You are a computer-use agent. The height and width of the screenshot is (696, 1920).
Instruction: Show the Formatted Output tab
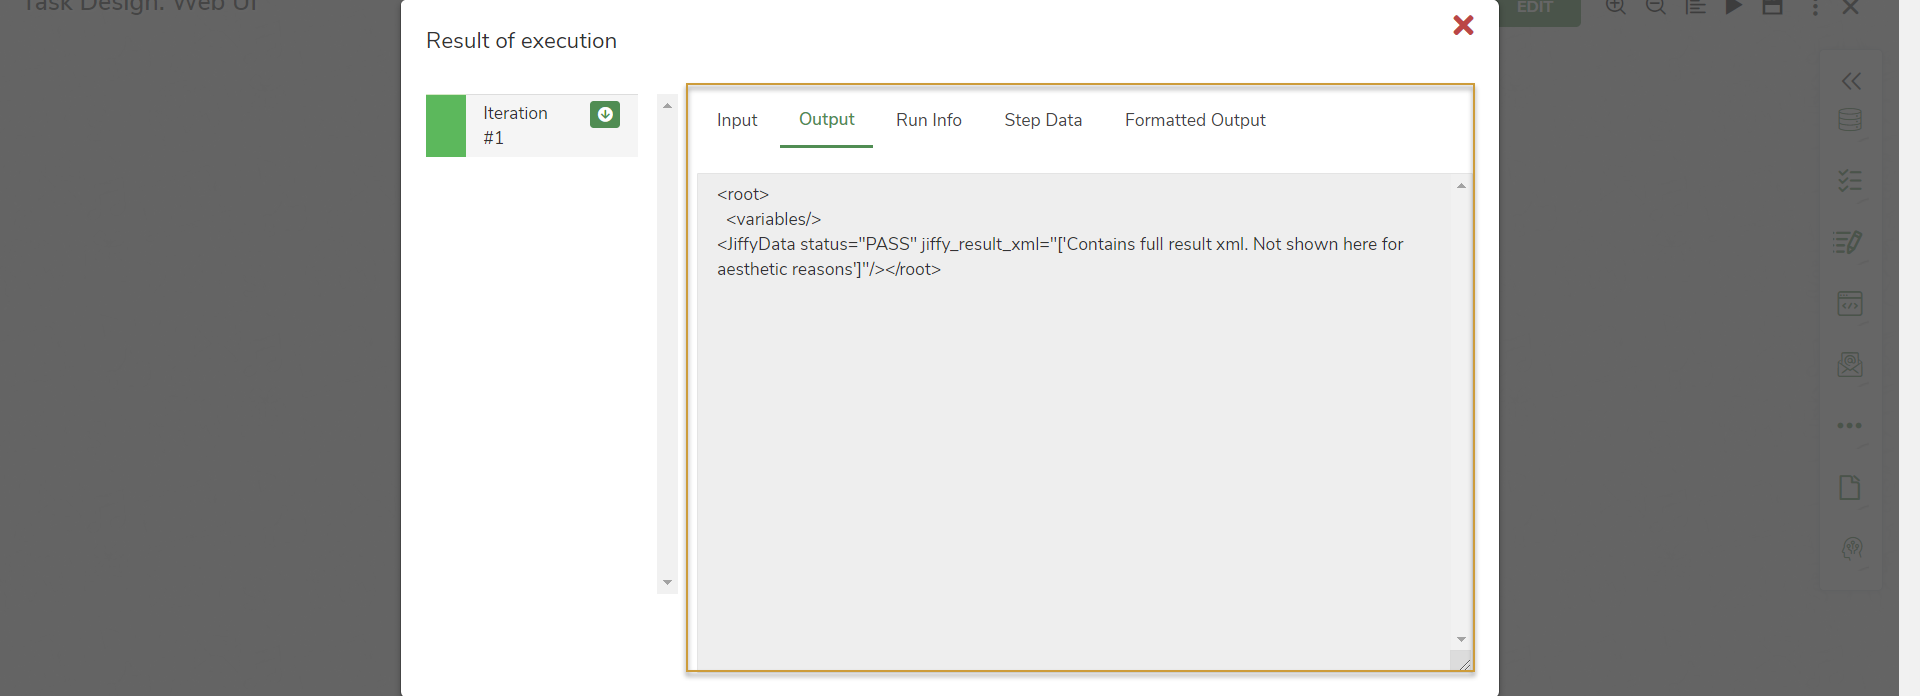[1194, 120]
